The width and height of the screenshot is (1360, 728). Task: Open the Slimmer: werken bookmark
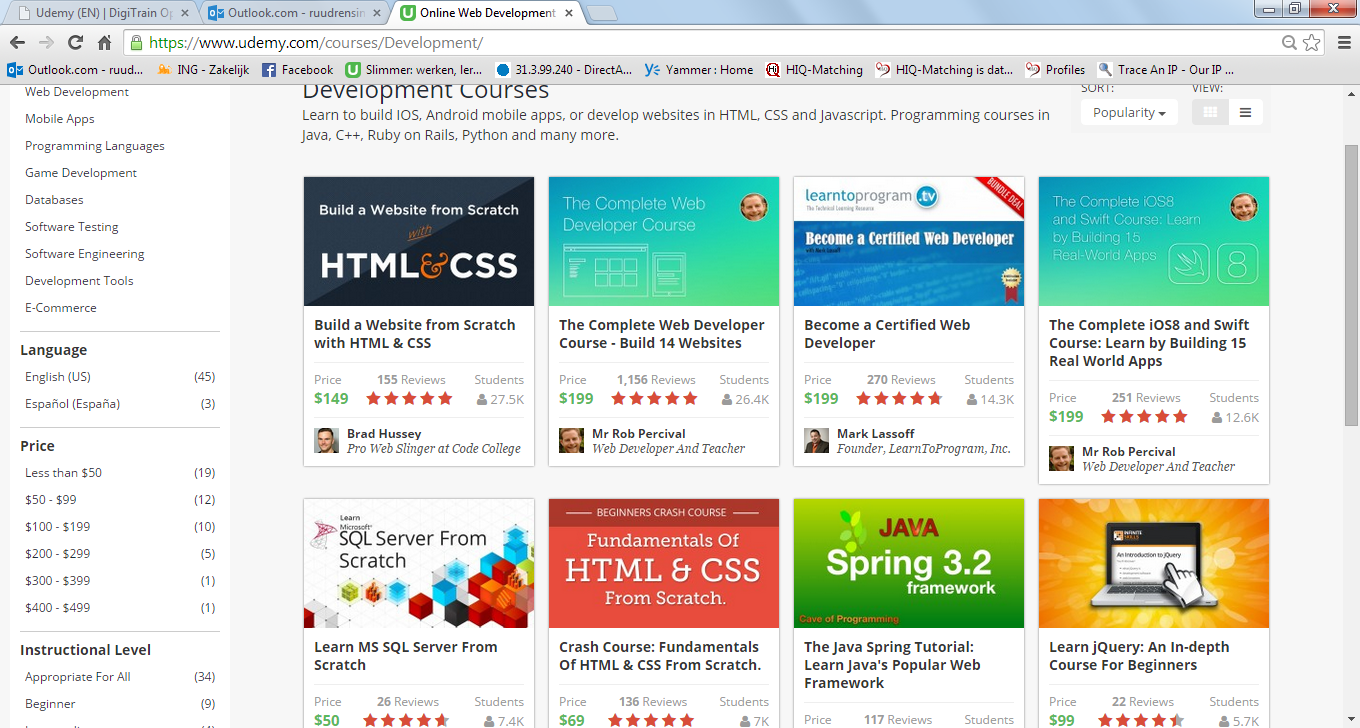pos(414,70)
